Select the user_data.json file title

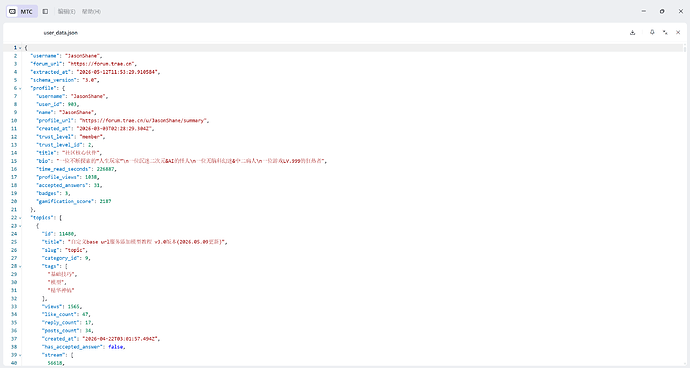(x=61, y=33)
